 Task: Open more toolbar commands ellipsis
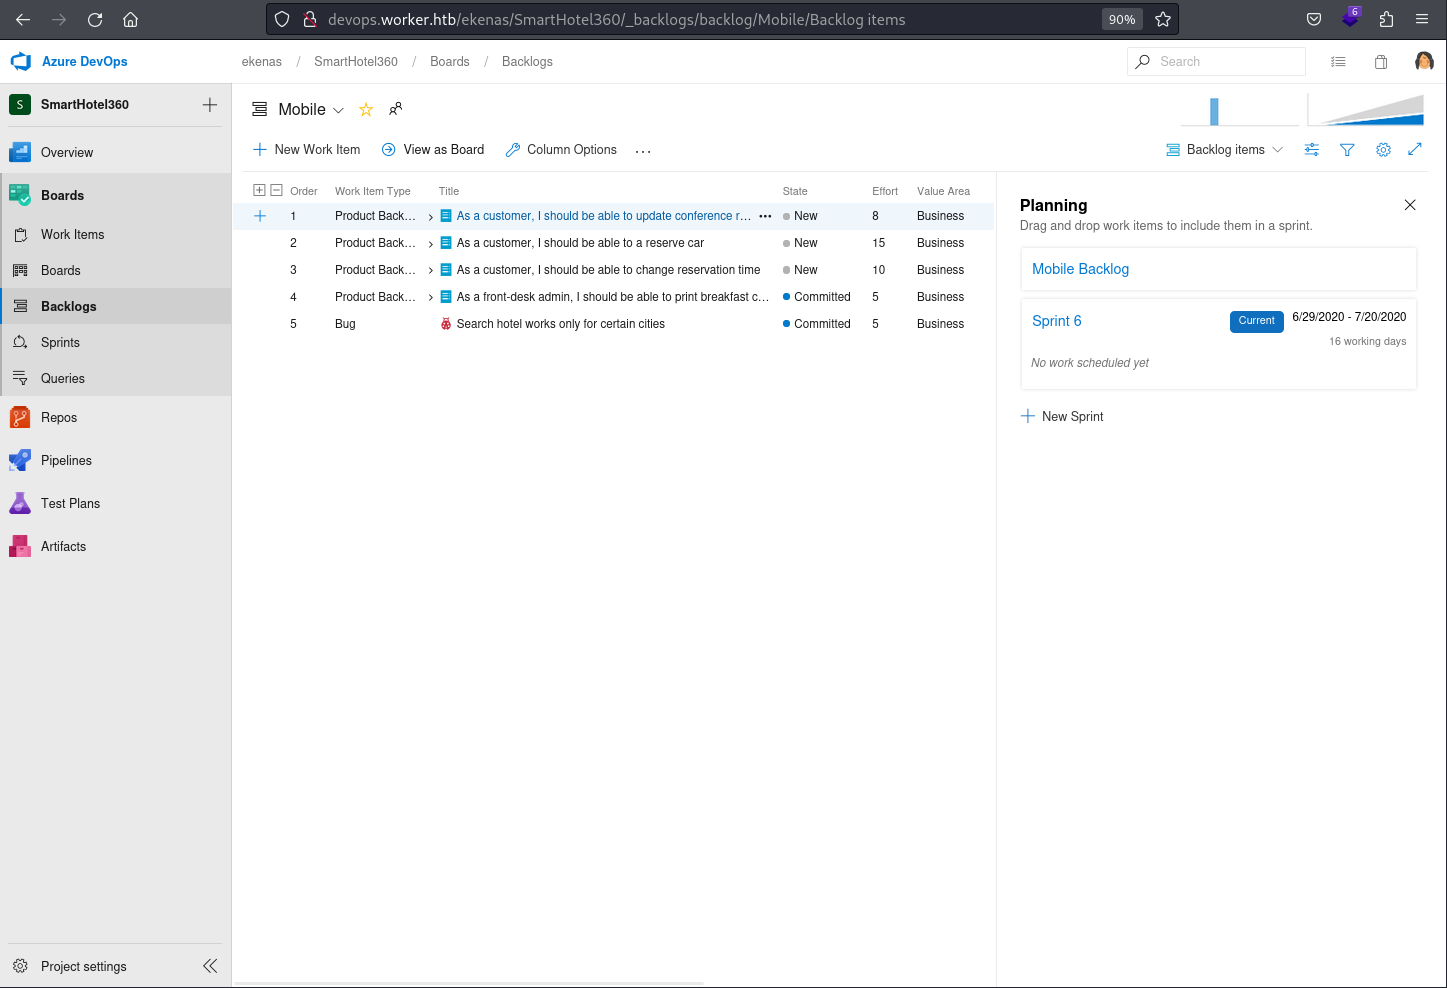pyautogui.click(x=643, y=151)
